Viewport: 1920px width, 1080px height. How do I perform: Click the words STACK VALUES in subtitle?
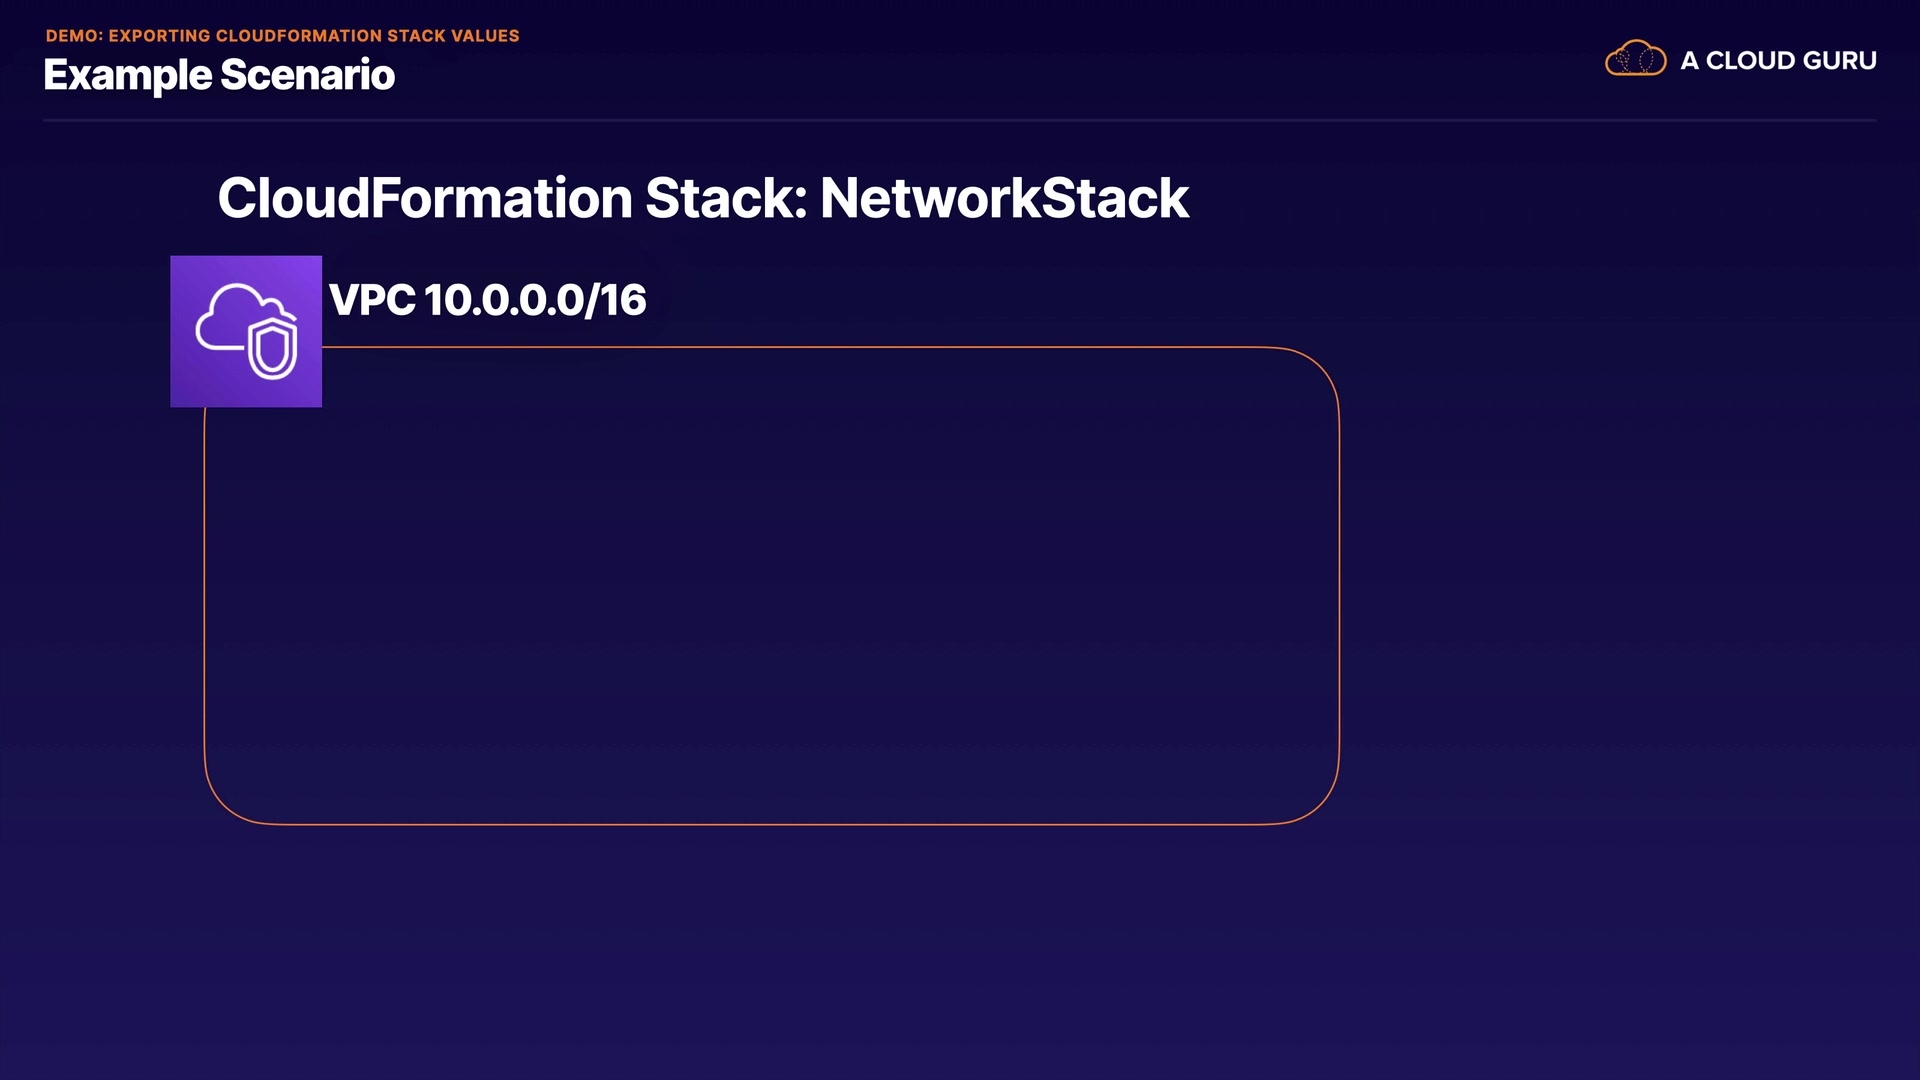pos(453,36)
